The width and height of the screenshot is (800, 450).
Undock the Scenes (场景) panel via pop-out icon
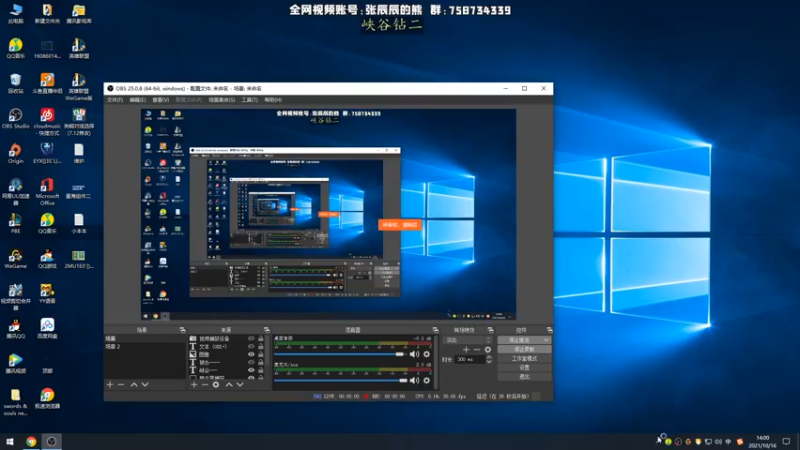182,330
